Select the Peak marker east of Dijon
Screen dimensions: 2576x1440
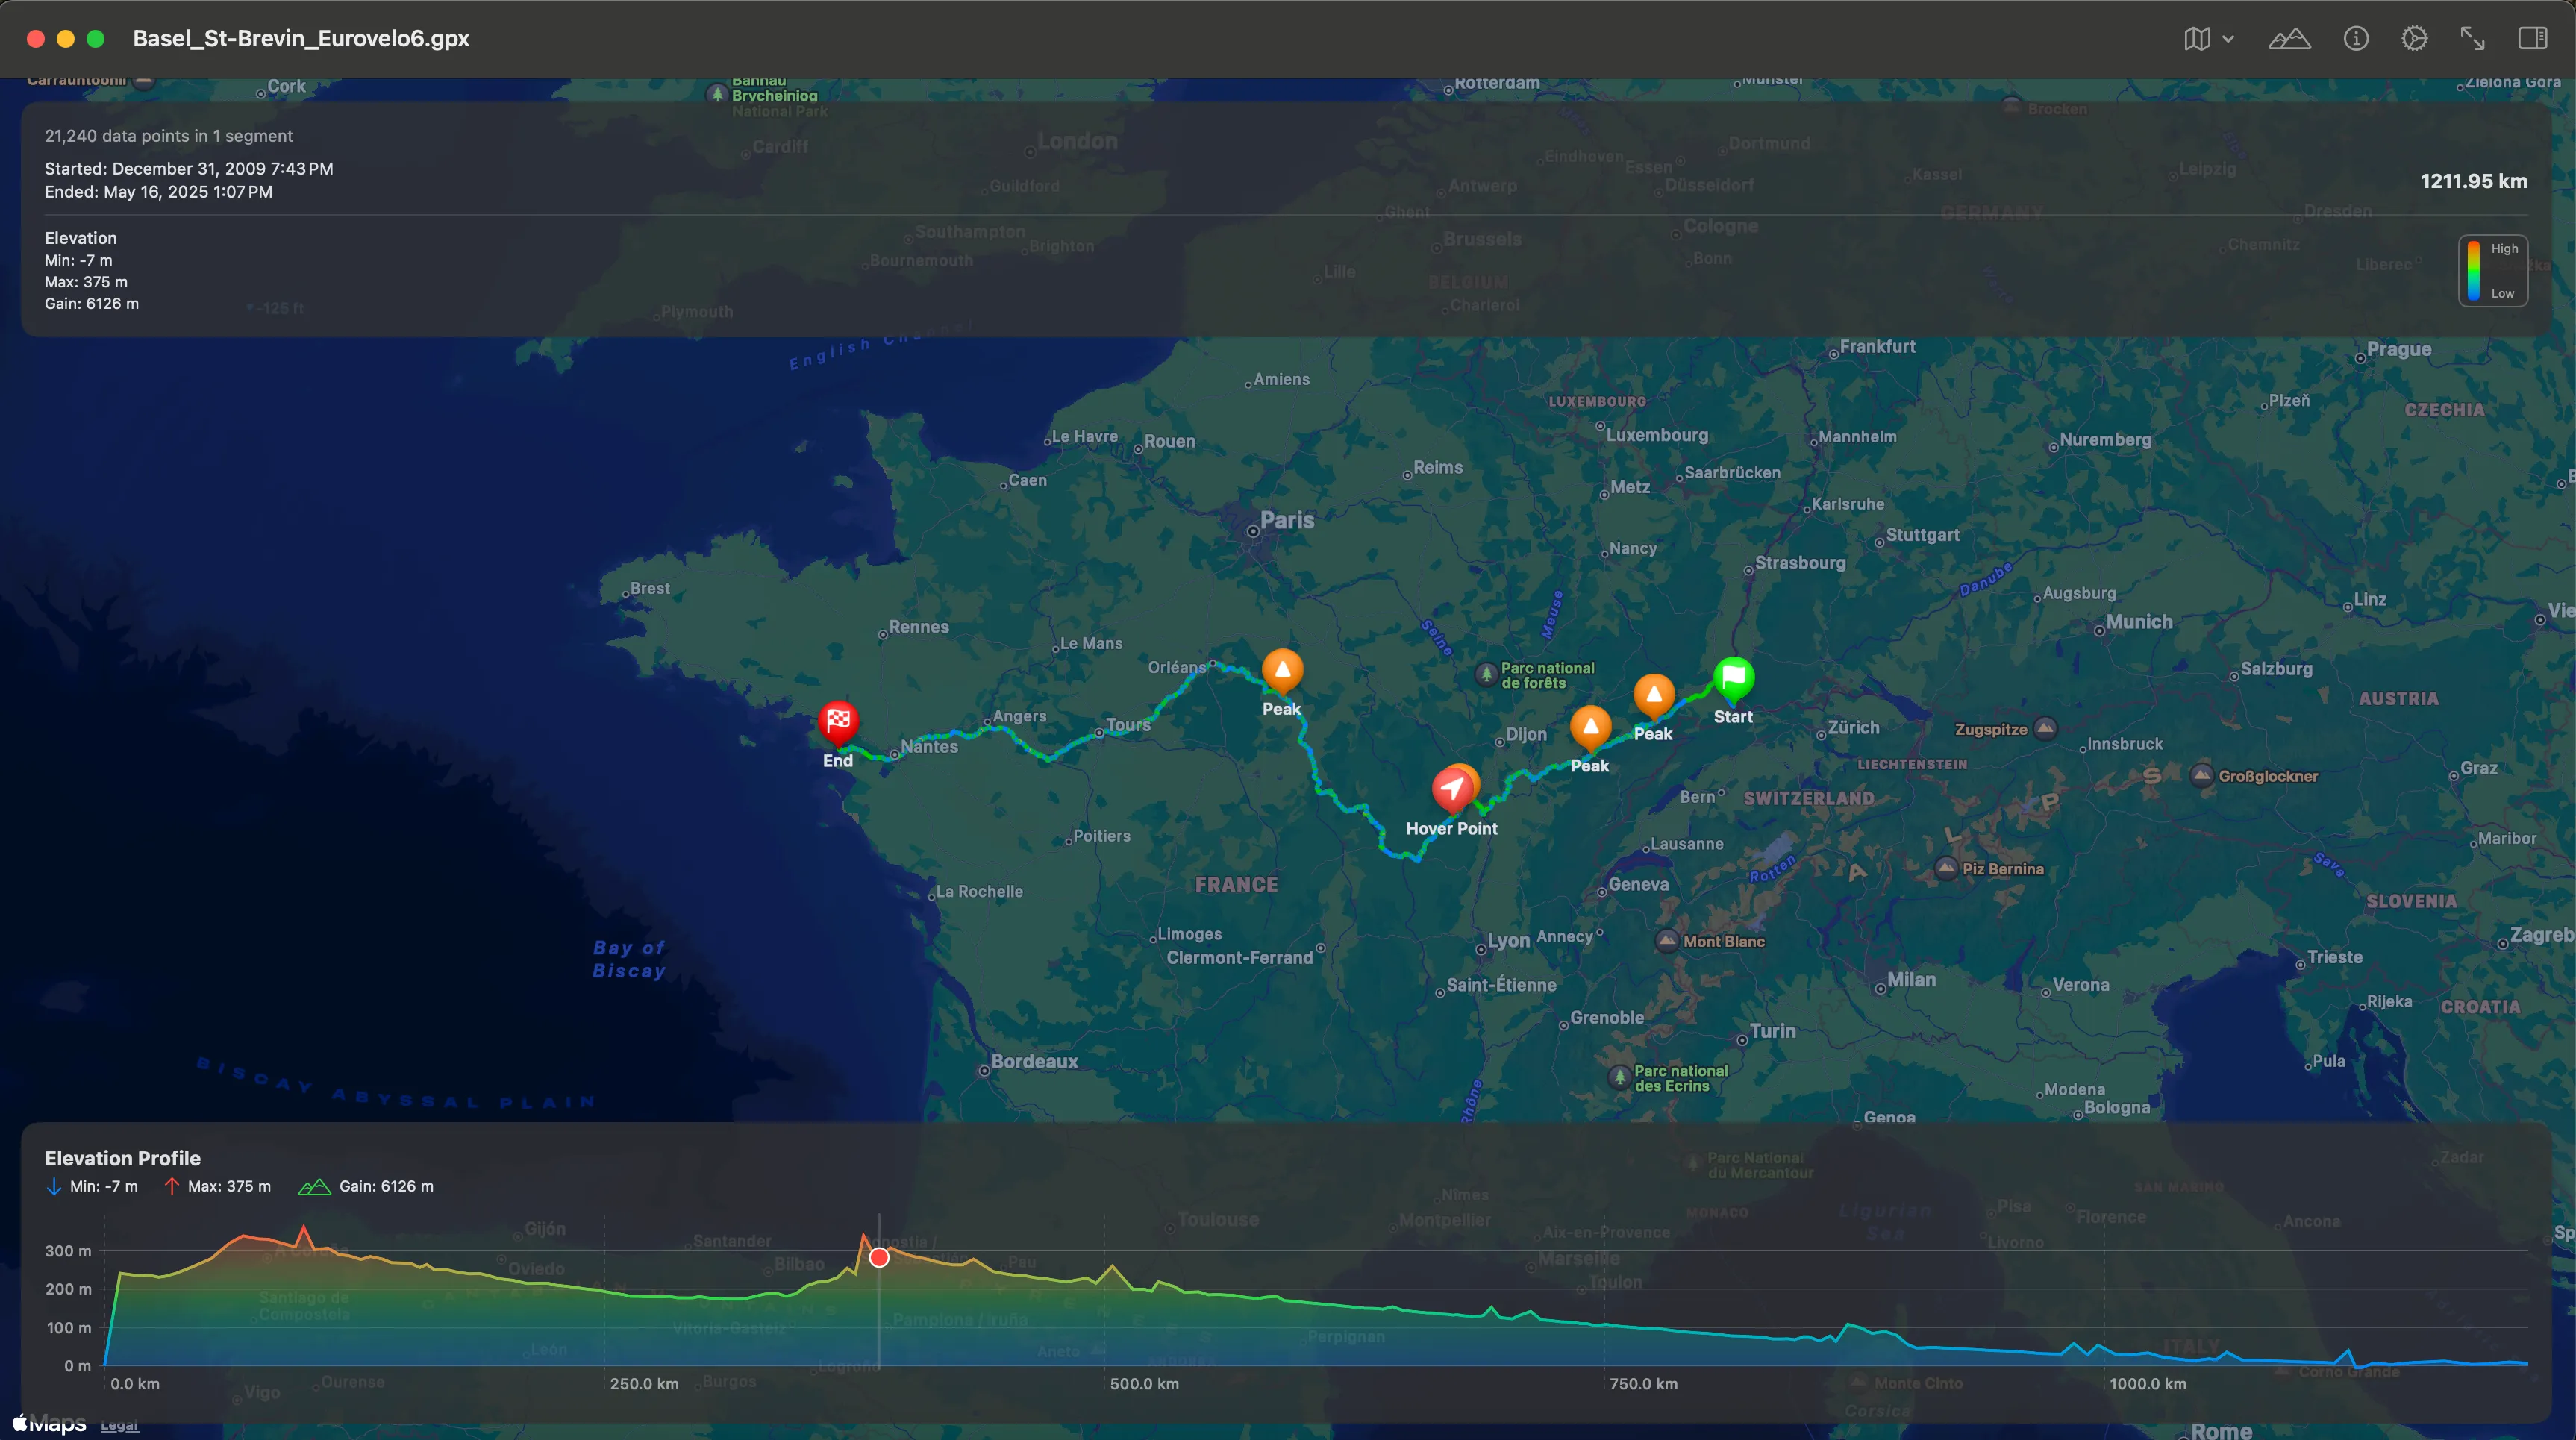(x=1590, y=728)
